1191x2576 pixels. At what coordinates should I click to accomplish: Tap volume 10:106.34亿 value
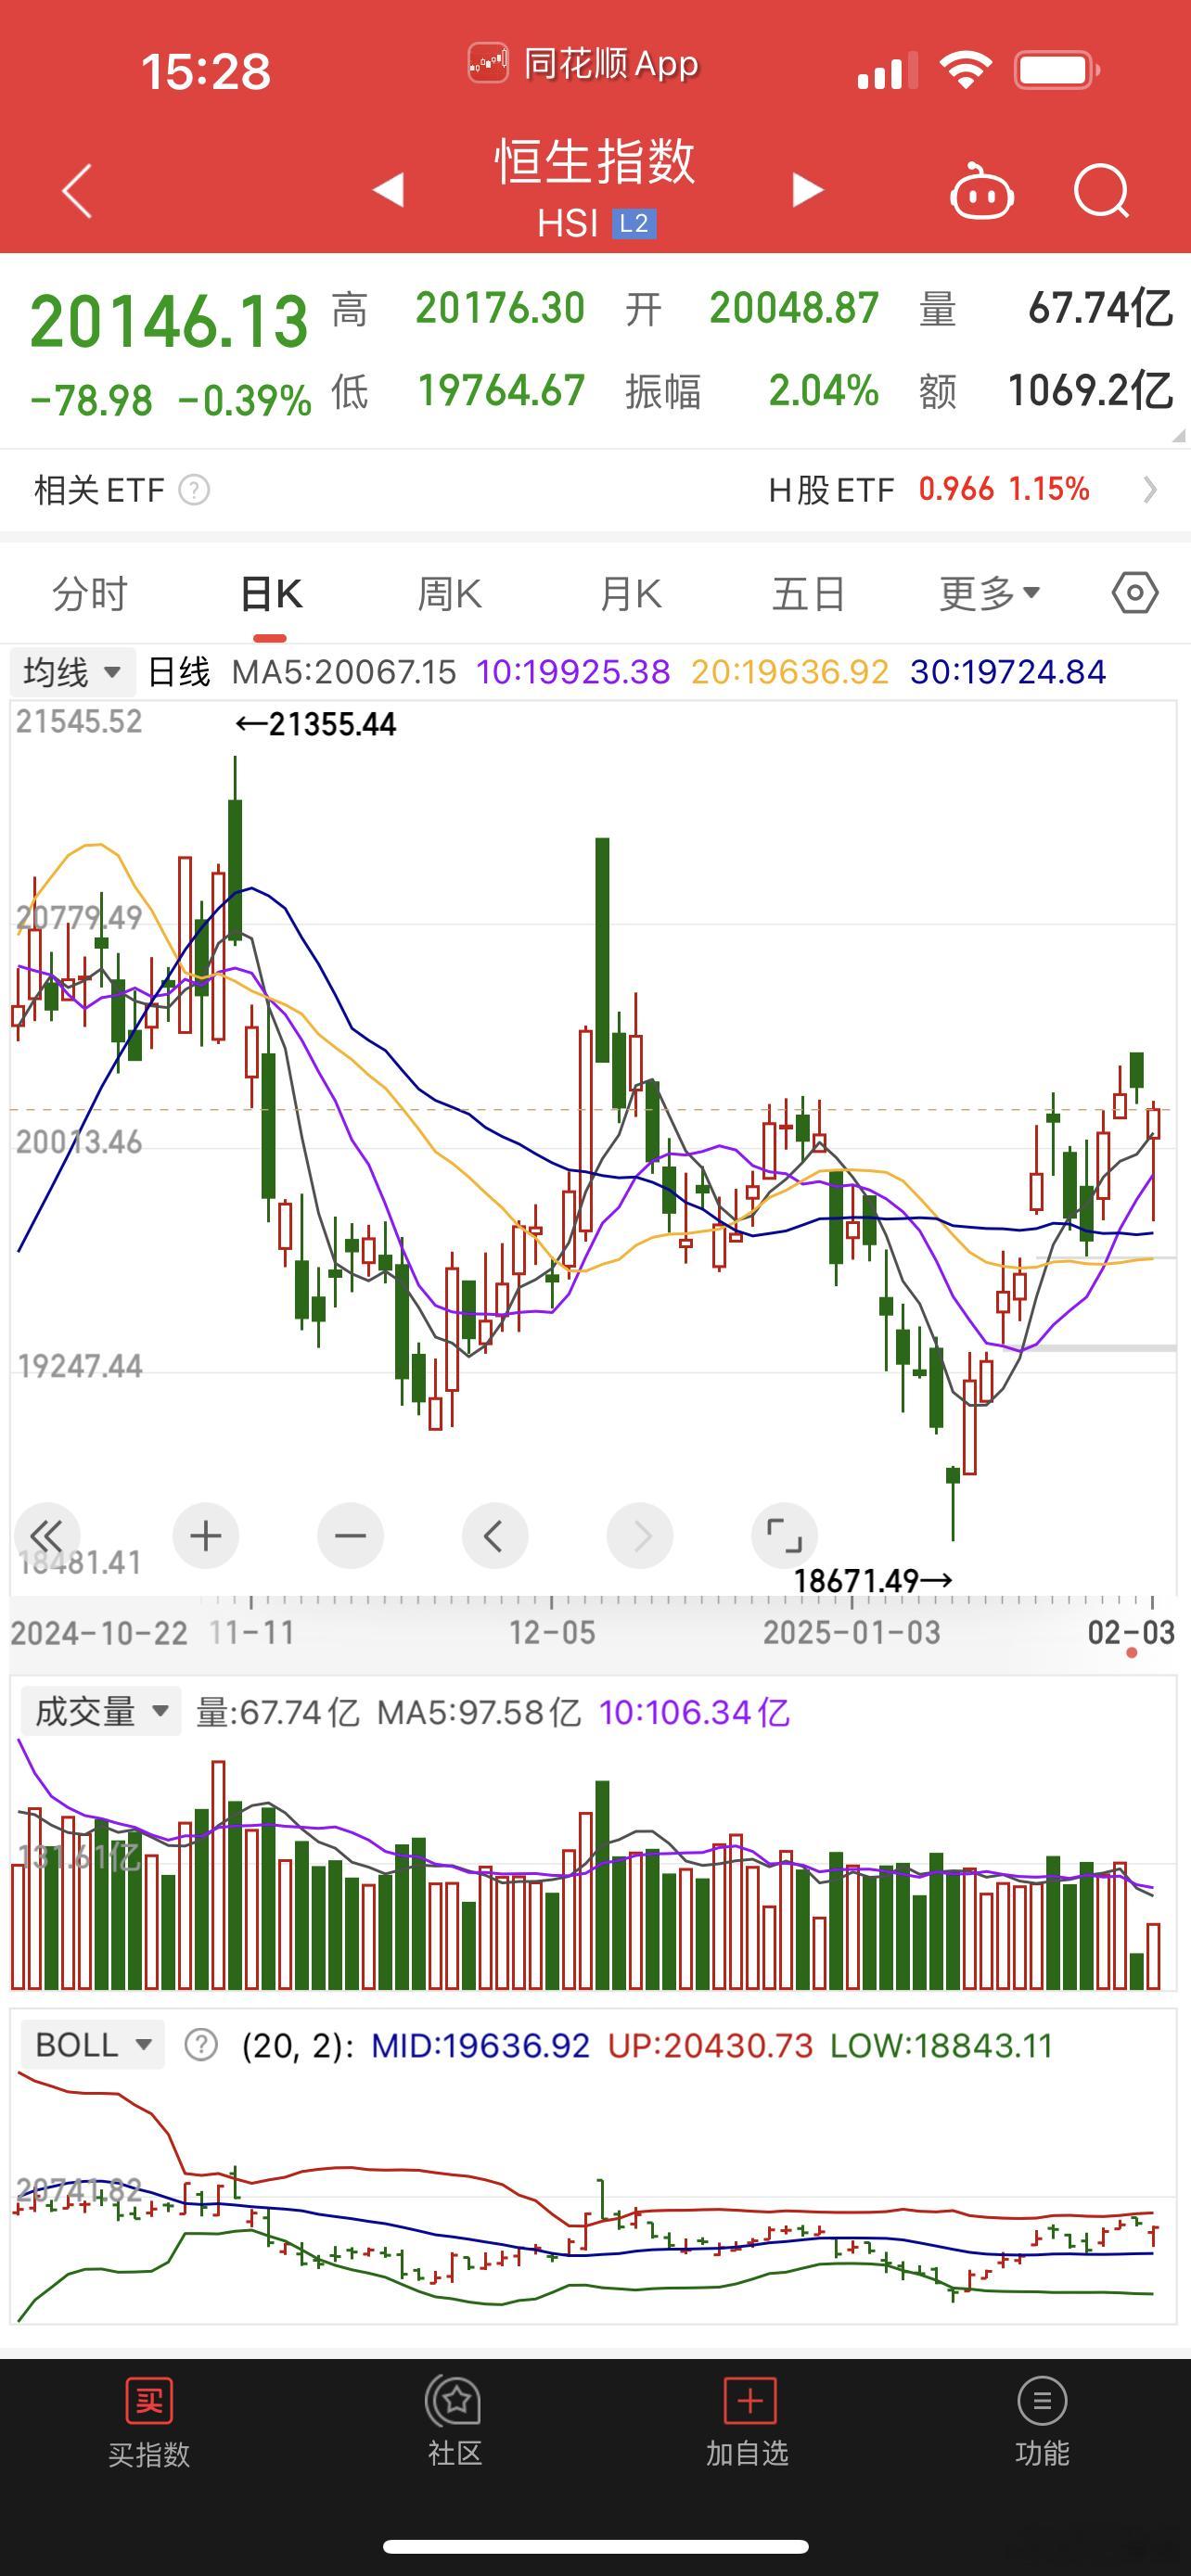coord(694,1712)
